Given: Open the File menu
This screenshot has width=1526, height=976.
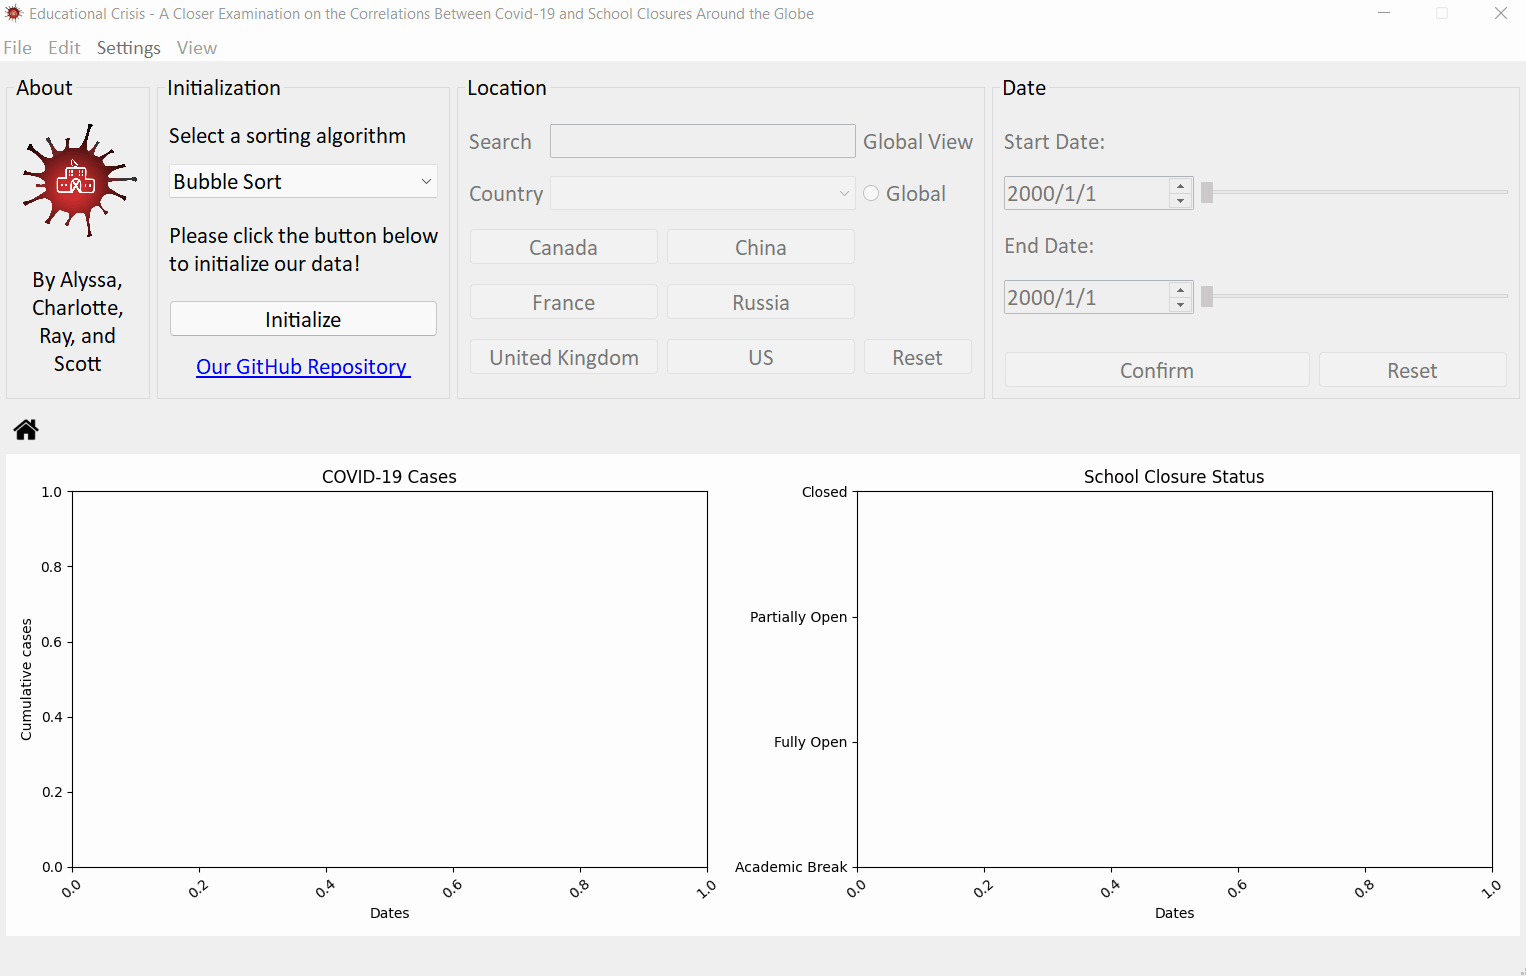Looking at the screenshot, I should pyautogui.click(x=18, y=48).
